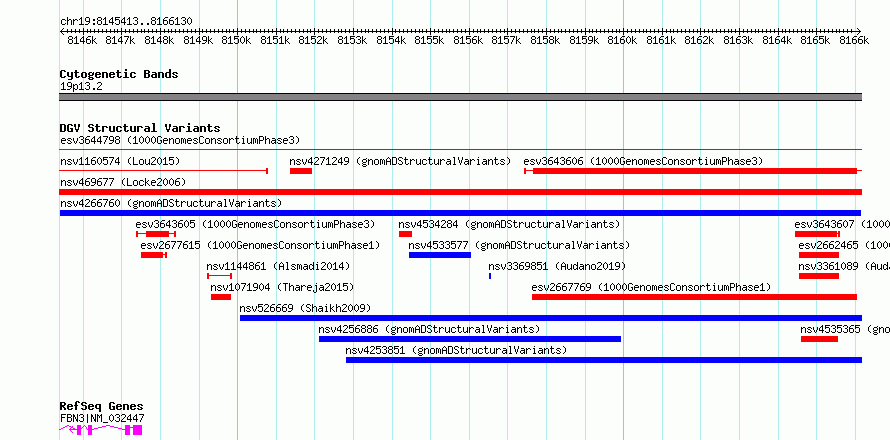Open variant nsv4253851 label
The height and width of the screenshot is (440, 890).
tap(456, 350)
